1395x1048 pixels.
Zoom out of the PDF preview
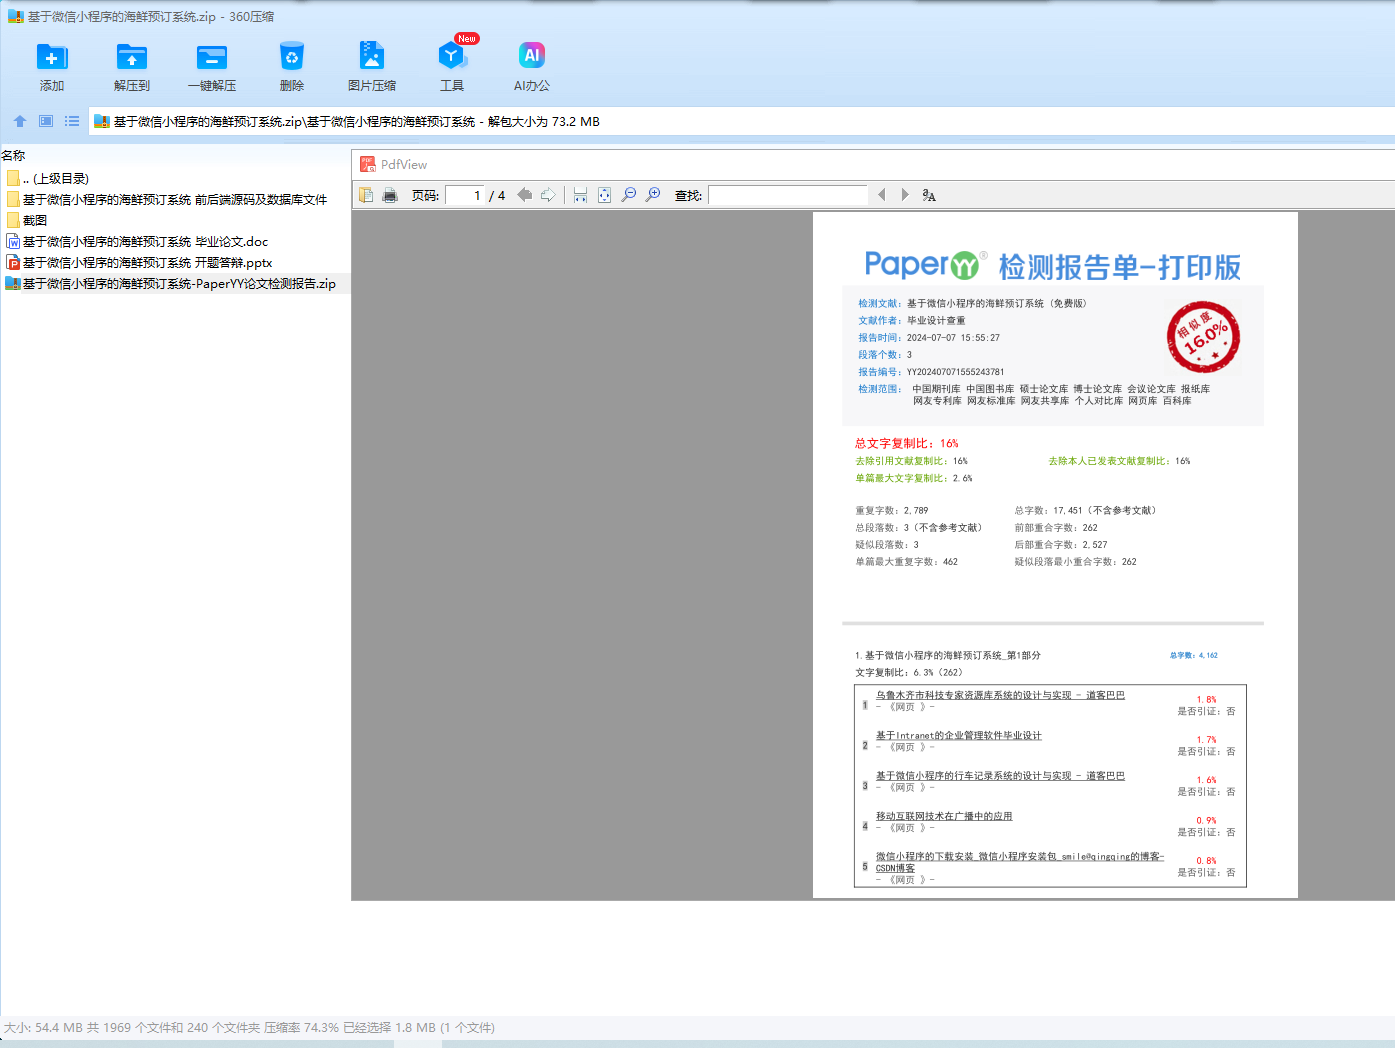tap(628, 195)
